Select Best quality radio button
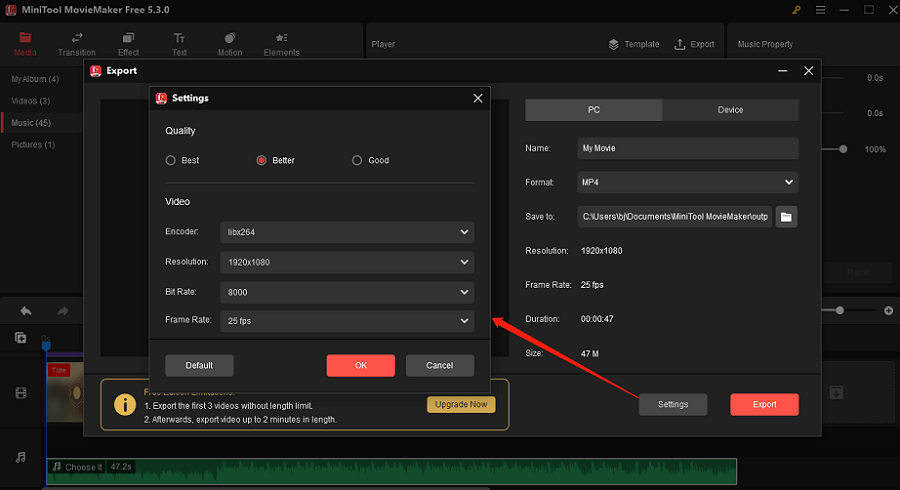Image resolution: width=900 pixels, height=490 pixels. coord(170,160)
